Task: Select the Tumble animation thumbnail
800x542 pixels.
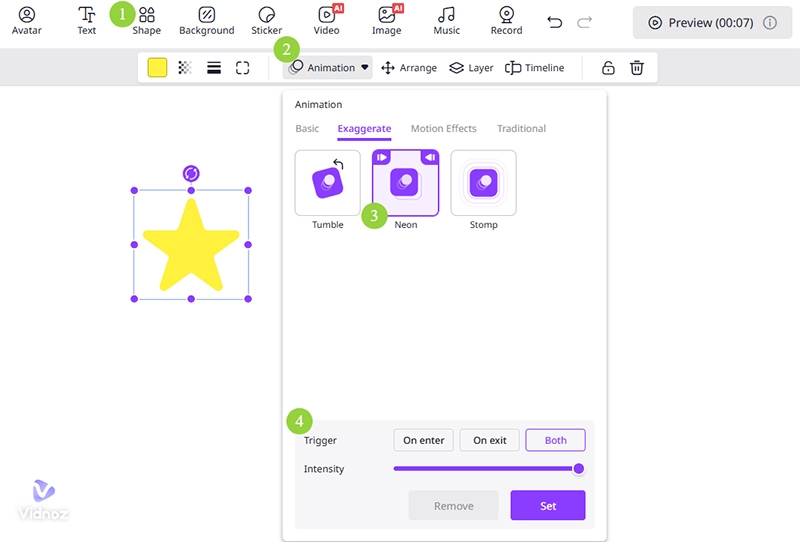Action: pyautogui.click(x=327, y=183)
